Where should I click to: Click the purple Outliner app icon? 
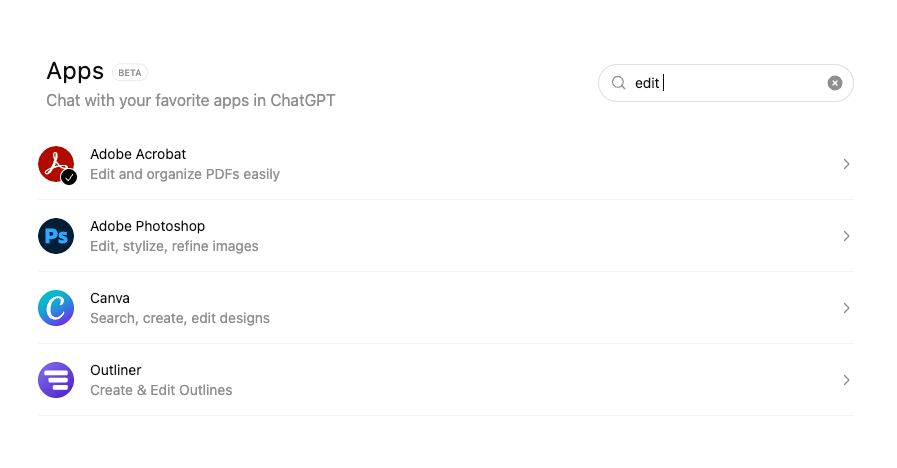pos(56,380)
